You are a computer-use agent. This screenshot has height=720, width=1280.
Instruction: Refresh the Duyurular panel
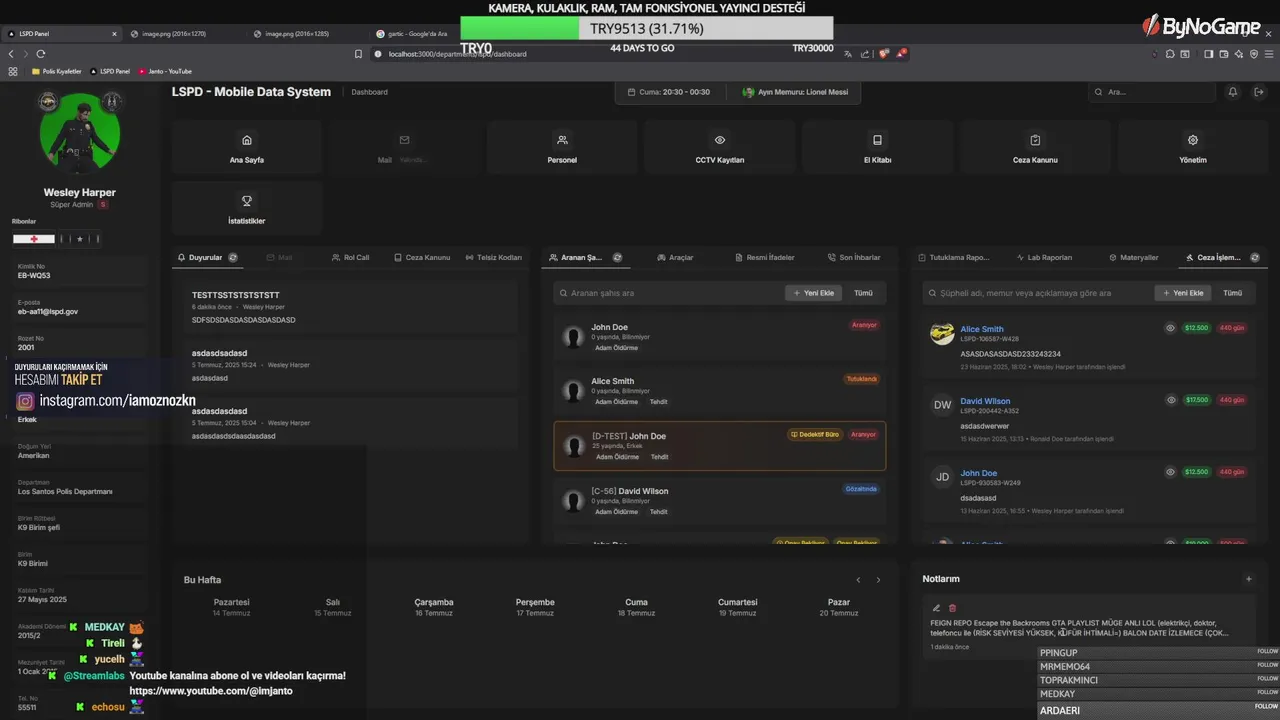233,257
